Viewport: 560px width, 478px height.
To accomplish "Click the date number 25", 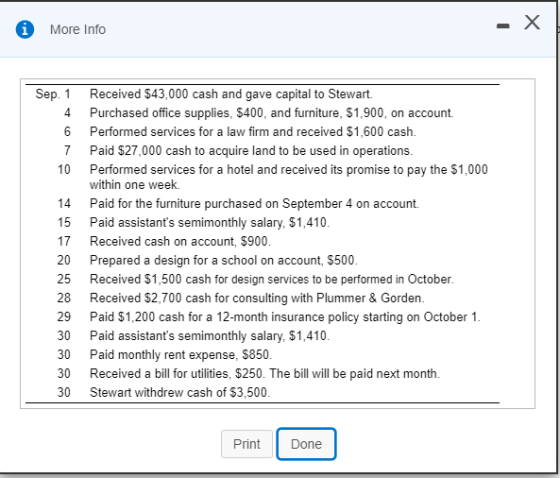I will point(64,279).
